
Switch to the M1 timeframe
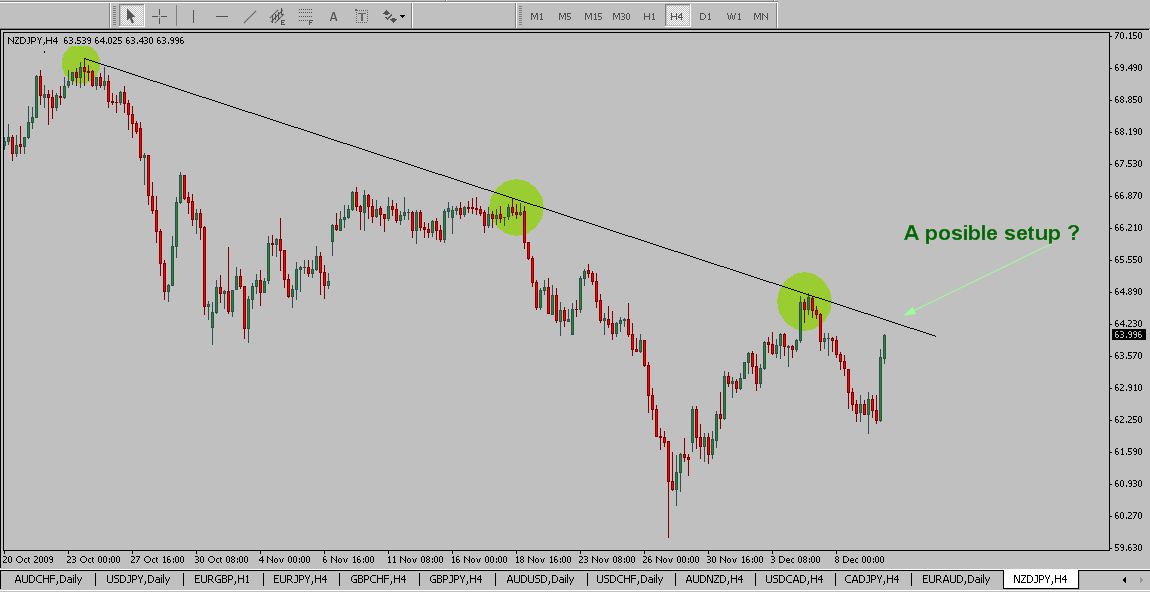point(537,16)
